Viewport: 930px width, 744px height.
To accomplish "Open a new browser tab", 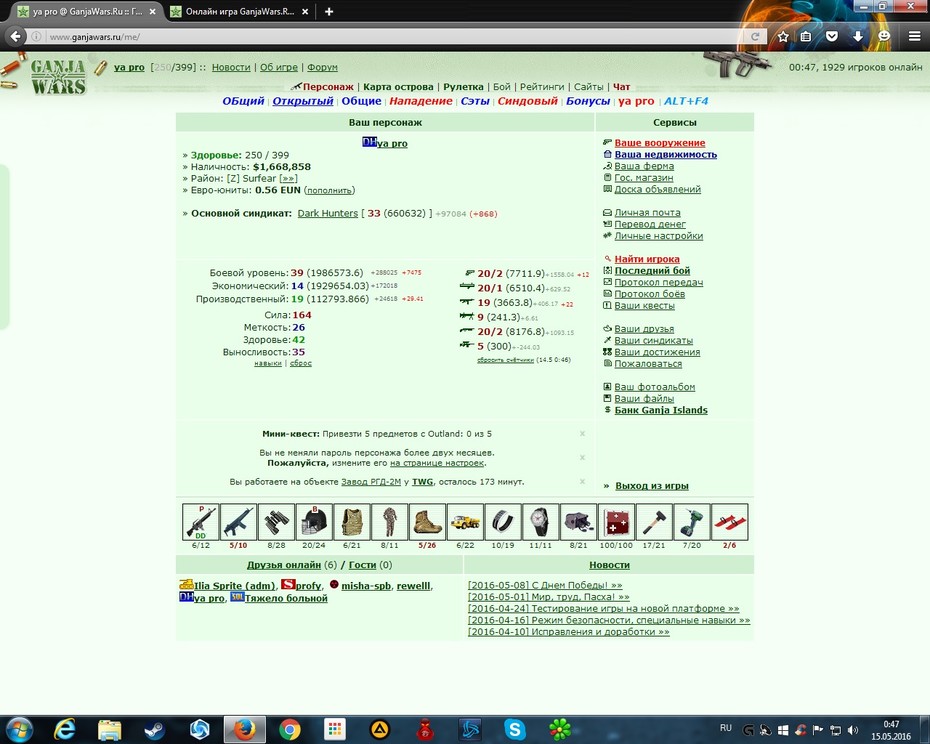I will tap(329, 11).
